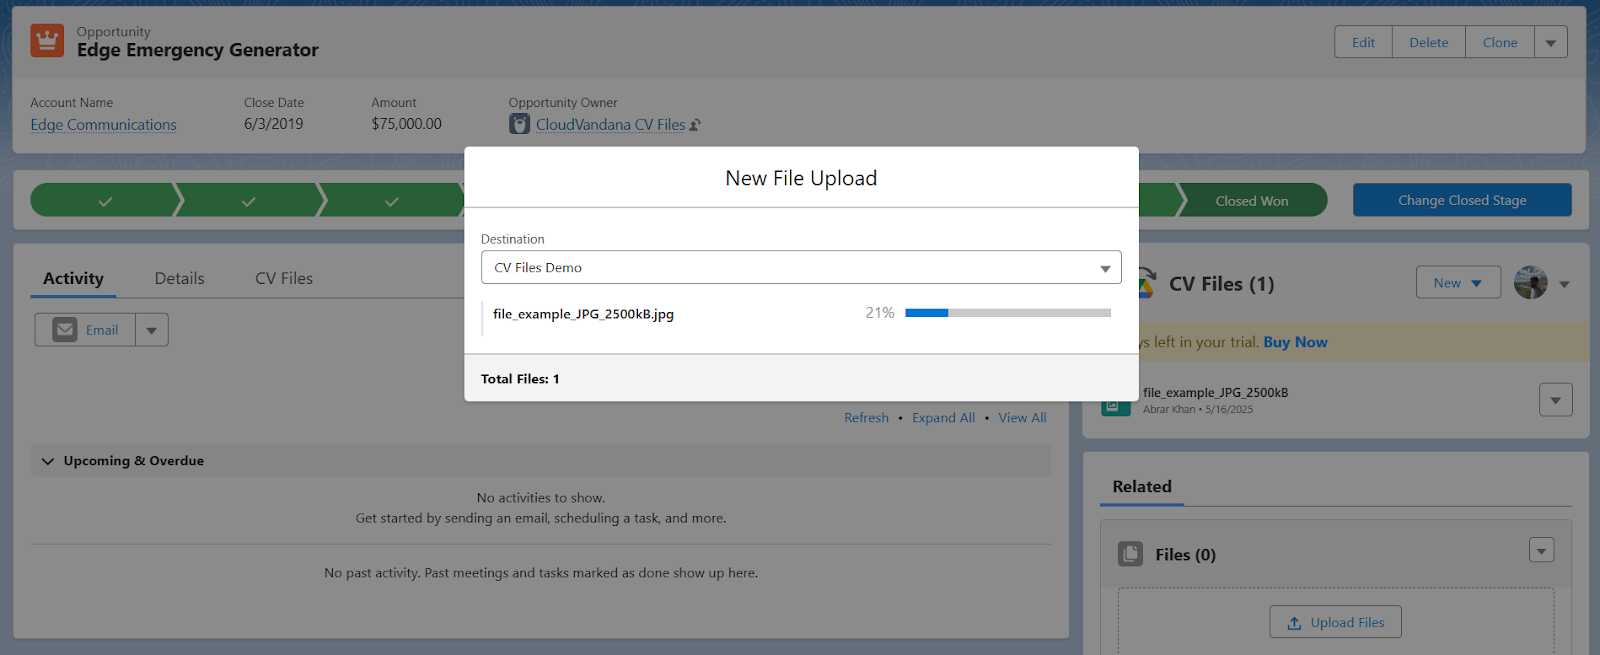Click the third completed stage checkmark
Viewport: 1600px width, 655px height.
pos(392,201)
